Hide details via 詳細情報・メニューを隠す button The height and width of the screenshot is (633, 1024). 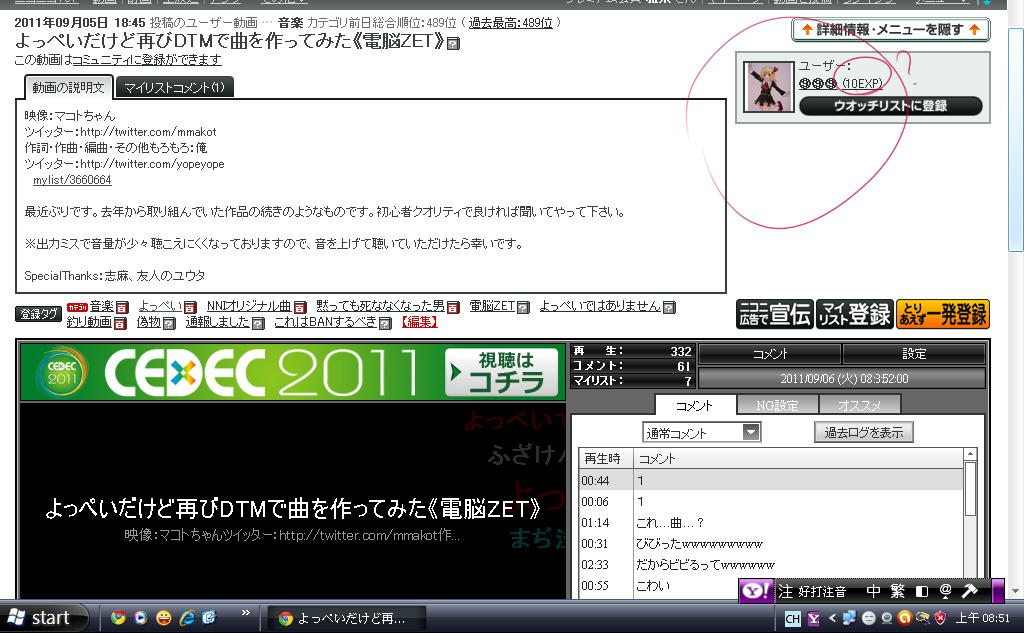pyautogui.click(x=891, y=29)
